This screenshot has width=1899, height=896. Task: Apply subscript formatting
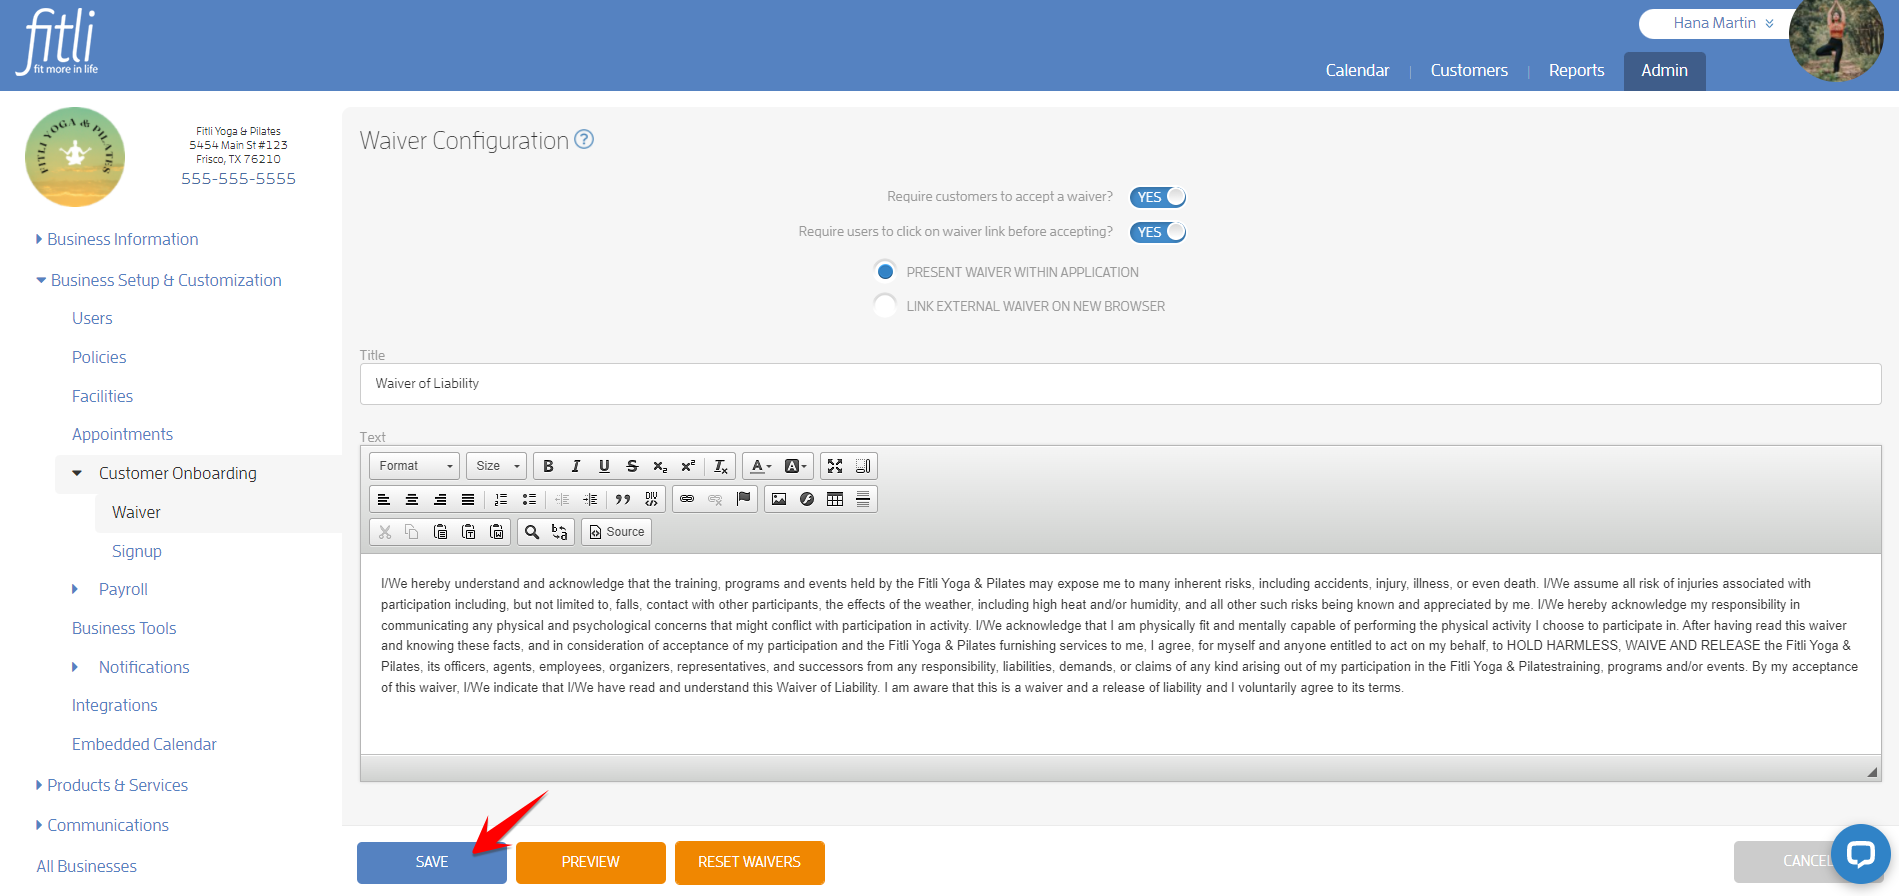[660, 466]
